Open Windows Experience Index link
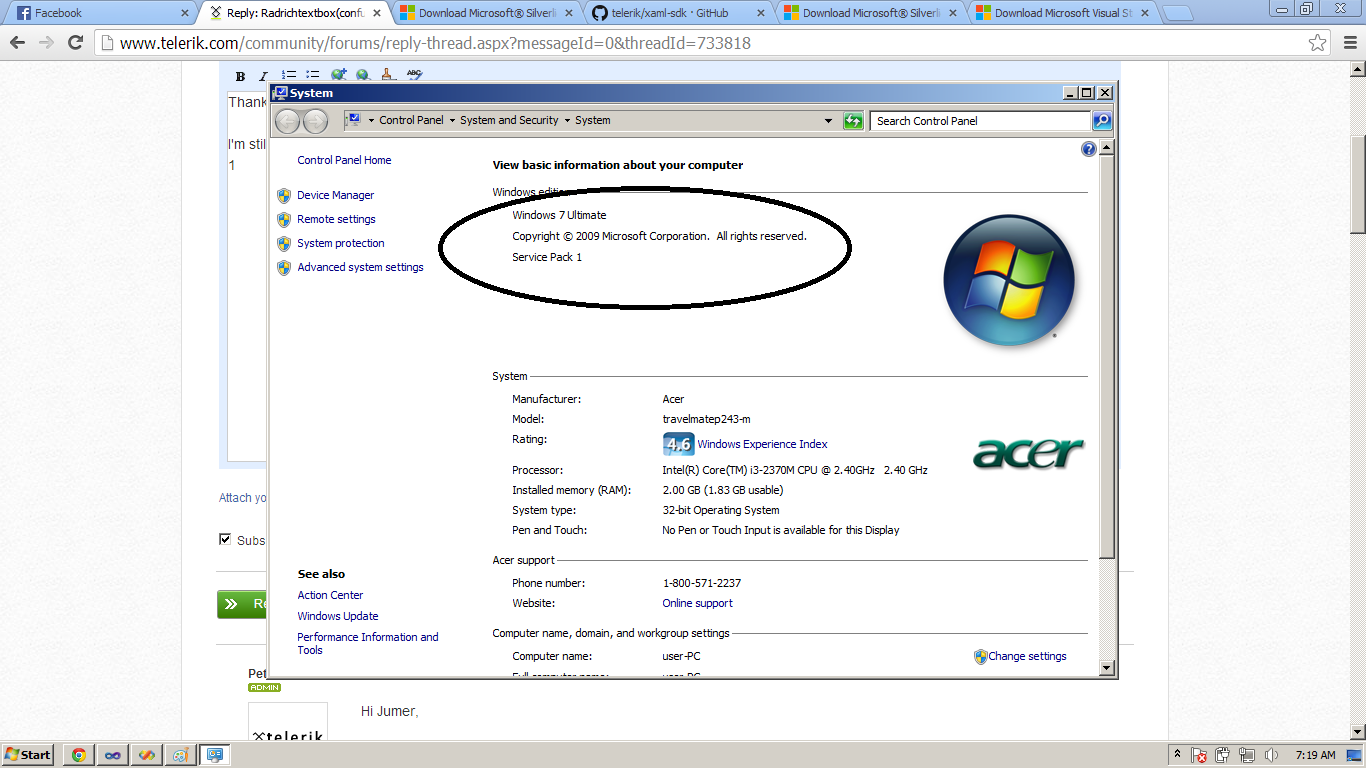This screenshot has height=768, width=1366. pyautogui.click(x=762, y=444)
